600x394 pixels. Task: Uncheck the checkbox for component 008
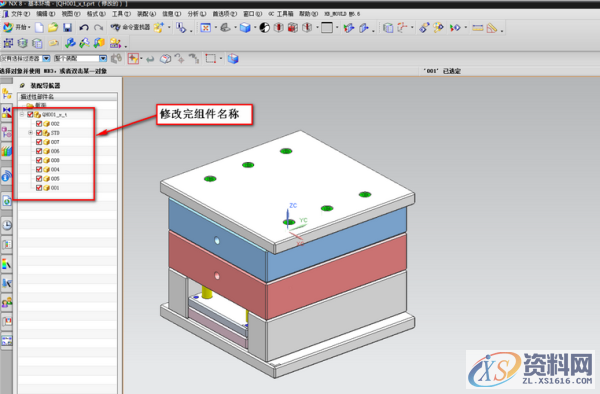(39, 160)
